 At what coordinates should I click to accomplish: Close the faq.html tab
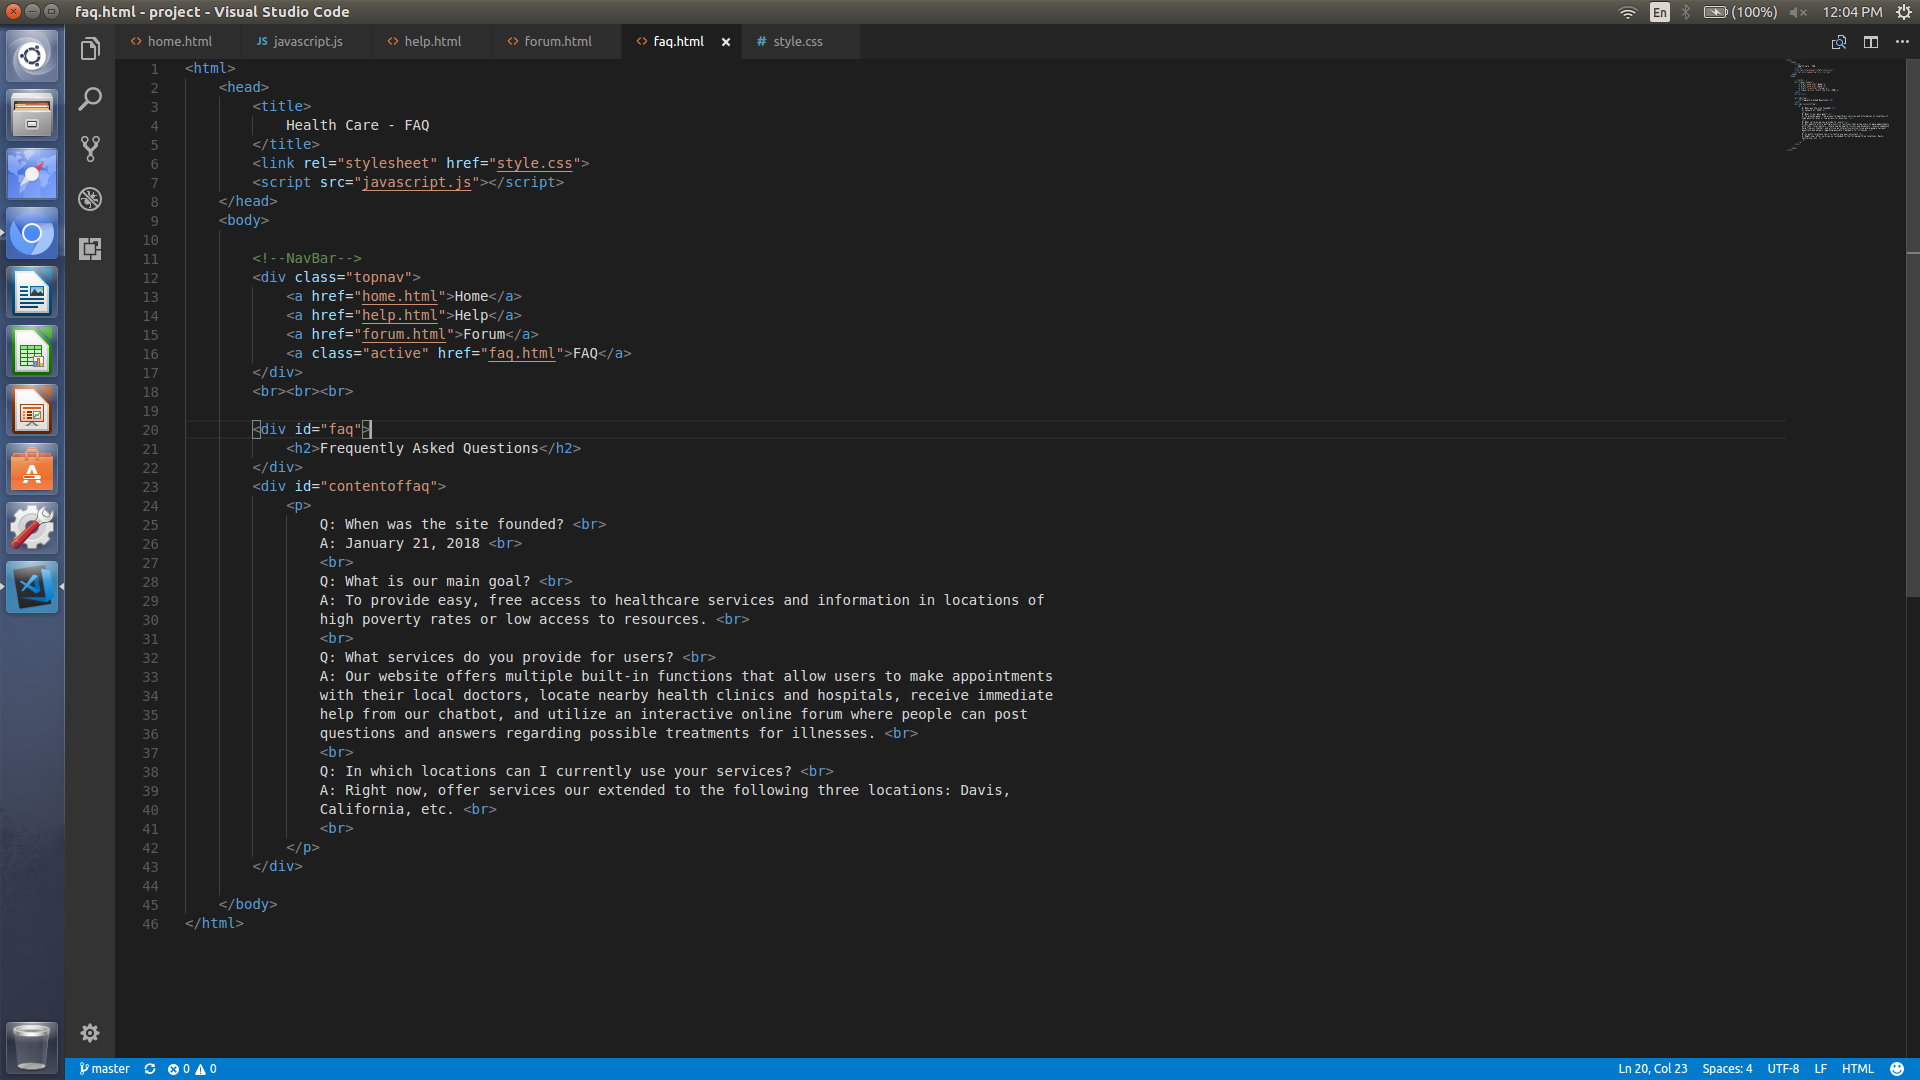point(726,42)
